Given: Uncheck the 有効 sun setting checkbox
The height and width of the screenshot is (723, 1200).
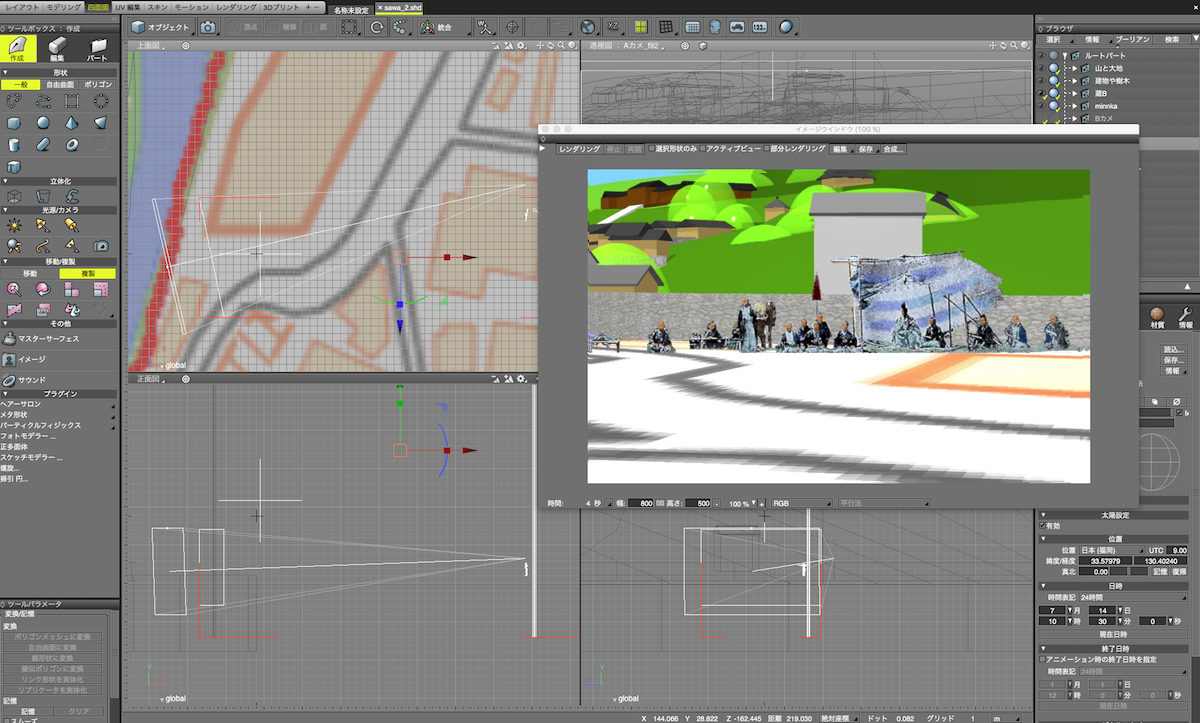Looking at the screenshot, I should pos(1044,525).
